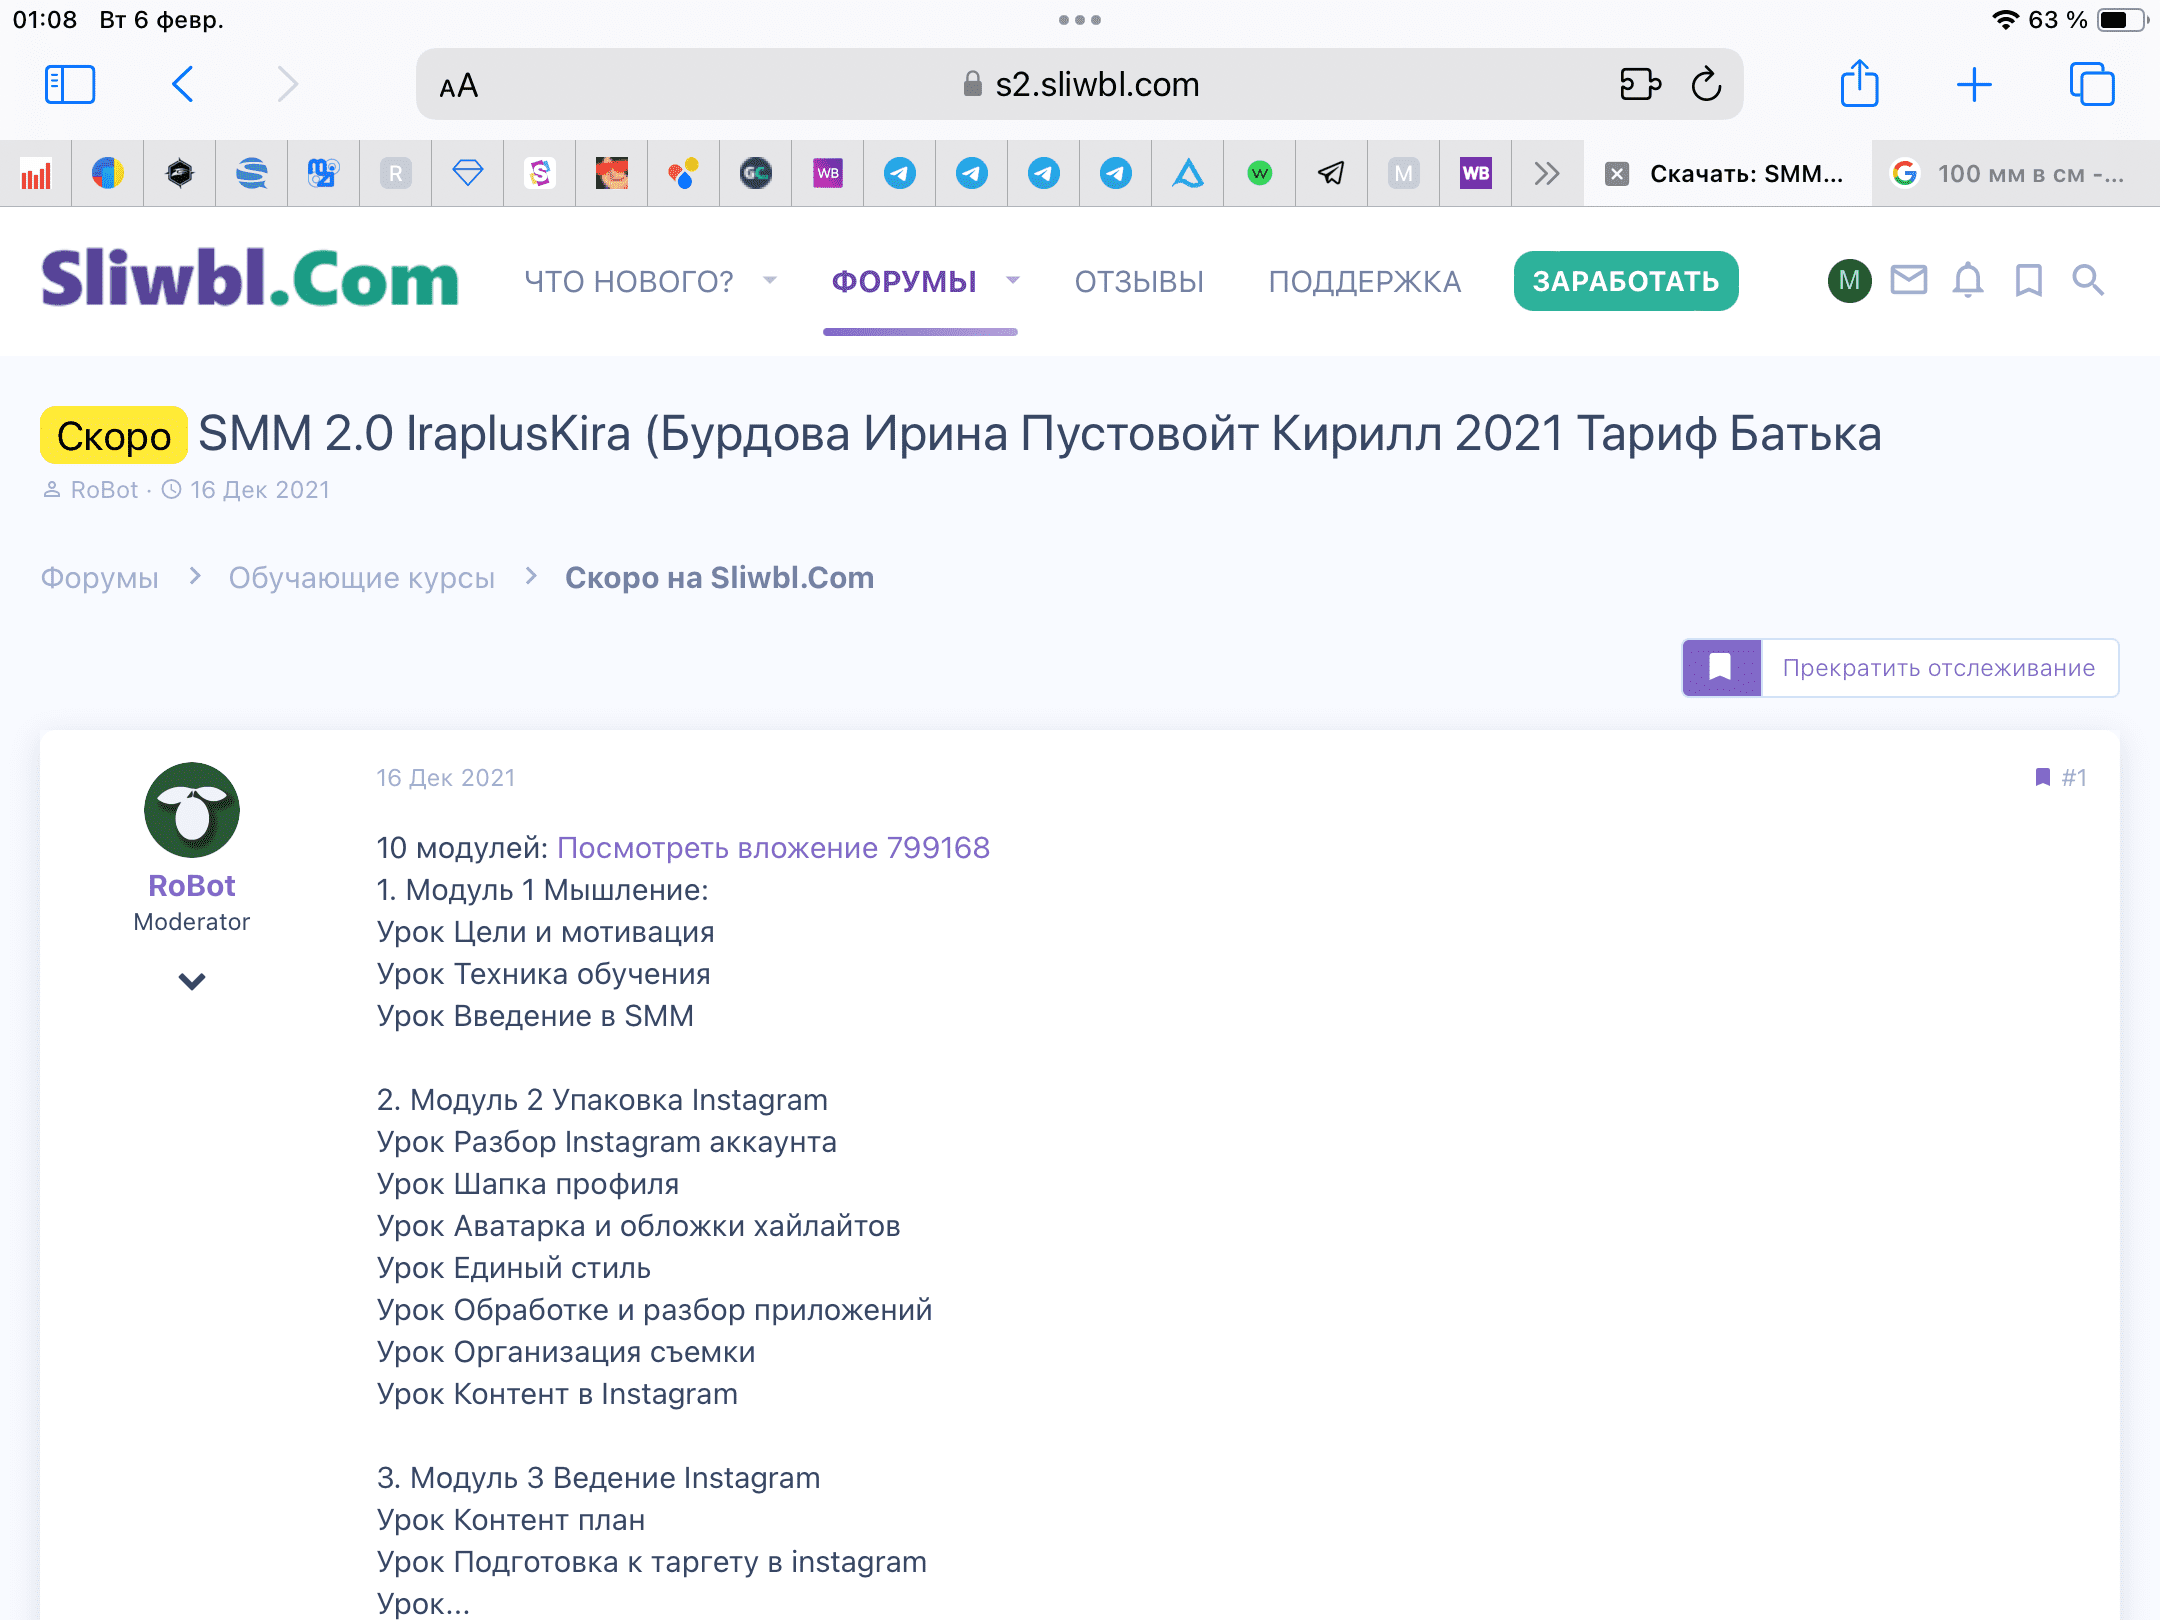
Task: Switch to the colorful dots tab
Action: pyautogui.click(x=684, y=174)
